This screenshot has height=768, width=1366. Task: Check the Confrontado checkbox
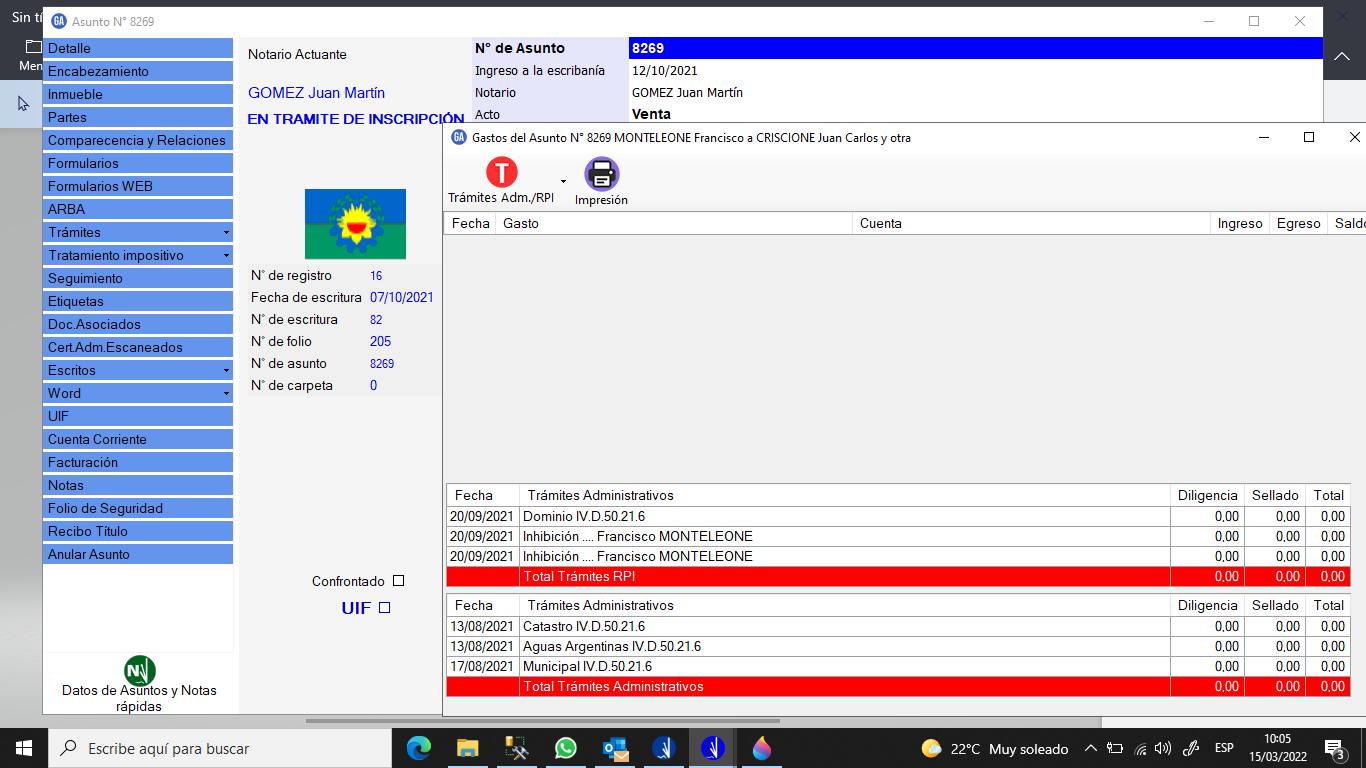coord(399,581)
